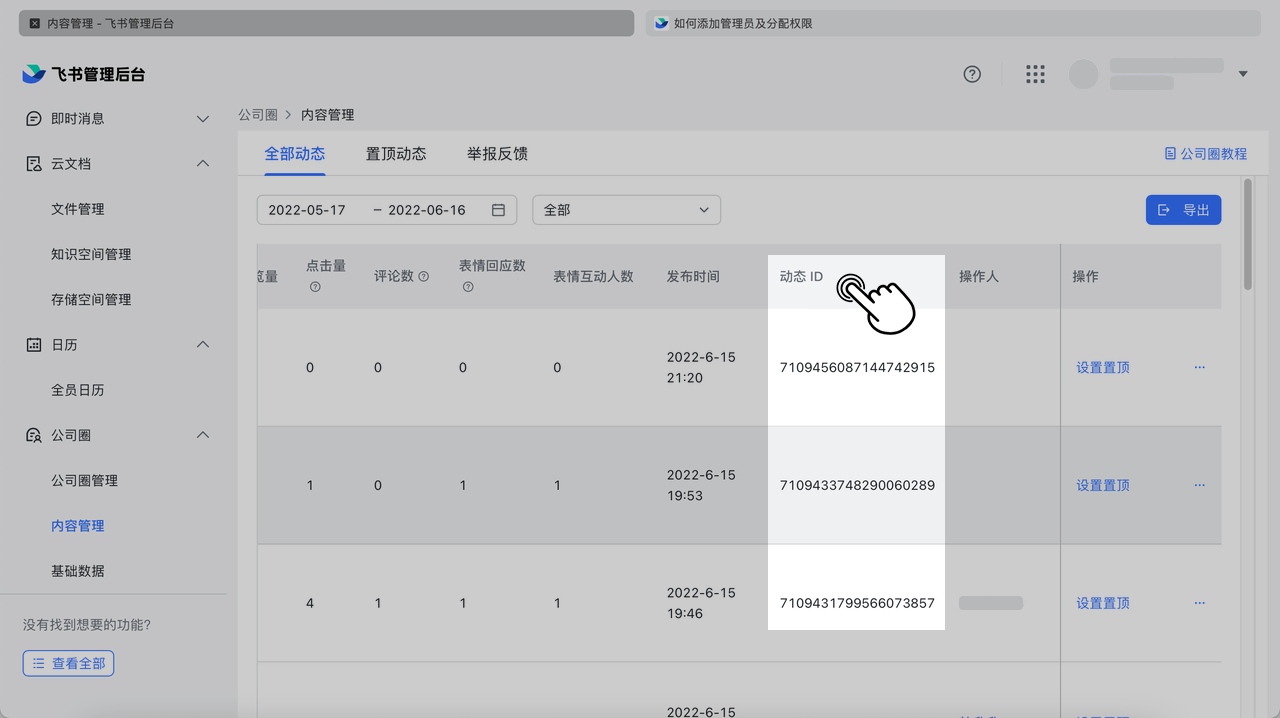
Task: Open the help question mark icon
Action: (971, 73)
